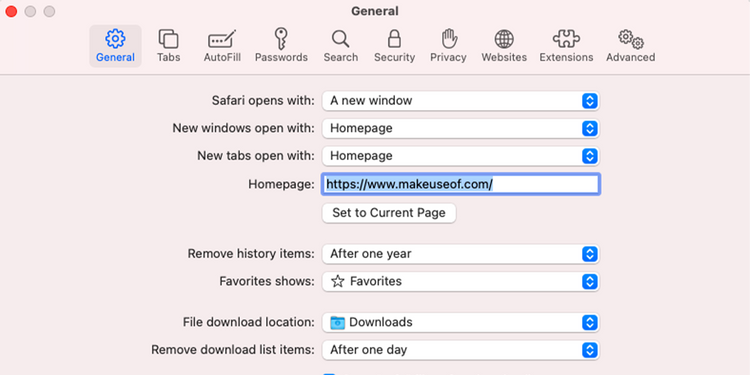Choose a File download location

click(461, 322)
